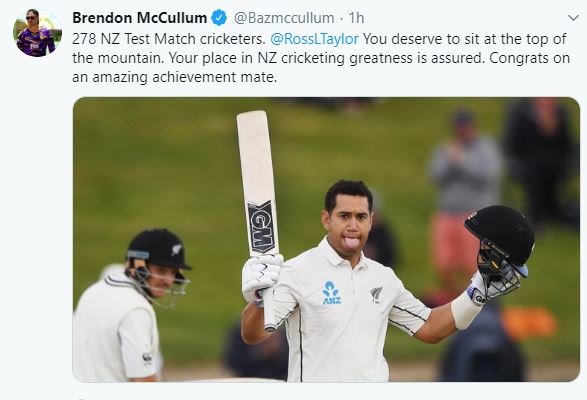The height and width of the screenshot is (400, 587).
Task: Click the @Bazmccullum handle
Action: point(284,18)
